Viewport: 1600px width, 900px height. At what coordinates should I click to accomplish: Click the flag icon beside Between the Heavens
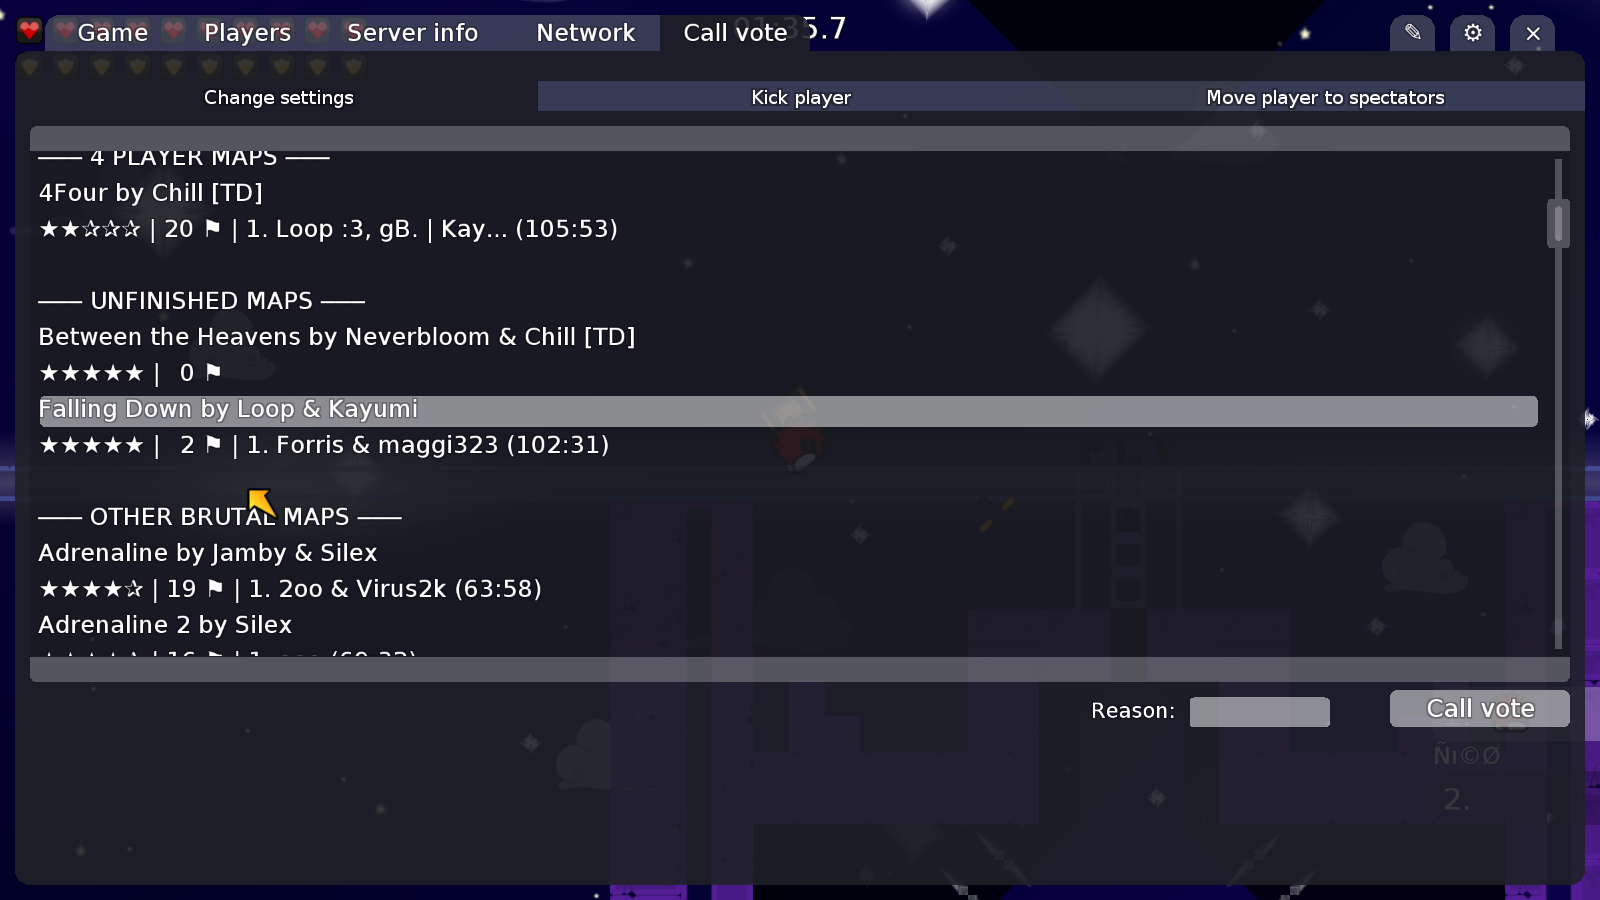click(212, 372)
